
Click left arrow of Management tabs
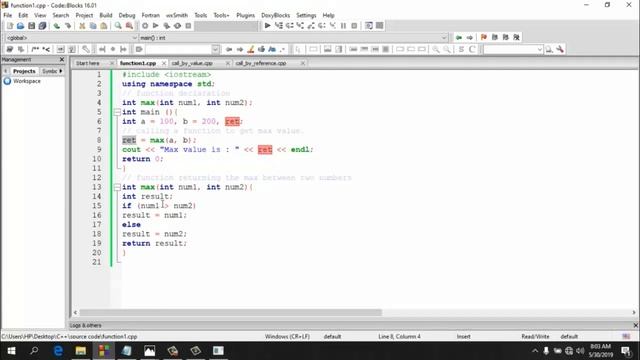[x=6, y=71]
